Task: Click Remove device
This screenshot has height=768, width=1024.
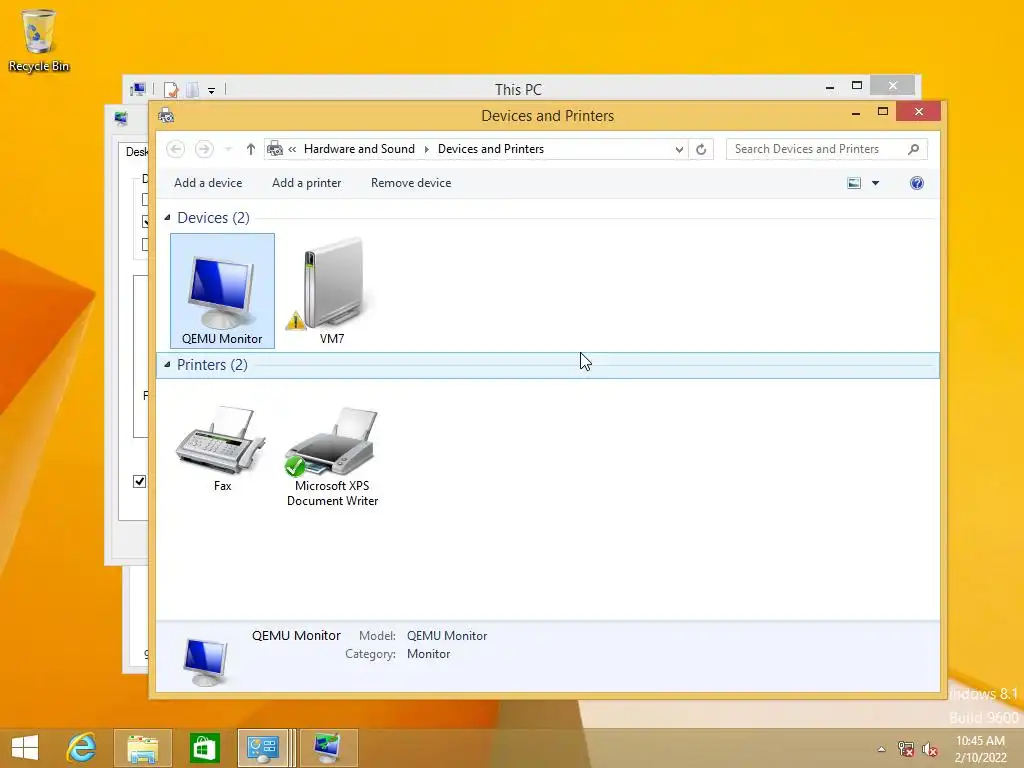Action: point(411,183)
